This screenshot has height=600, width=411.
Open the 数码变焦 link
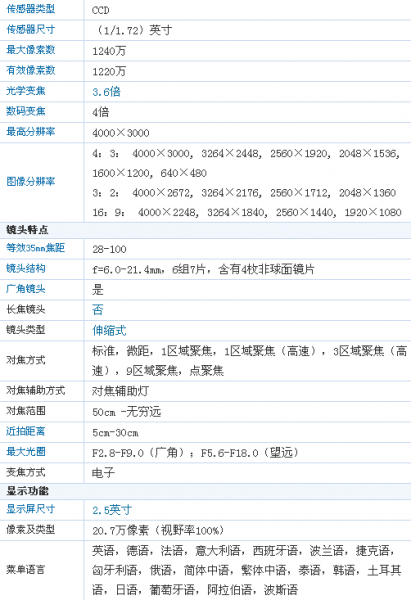coord(26,111)
